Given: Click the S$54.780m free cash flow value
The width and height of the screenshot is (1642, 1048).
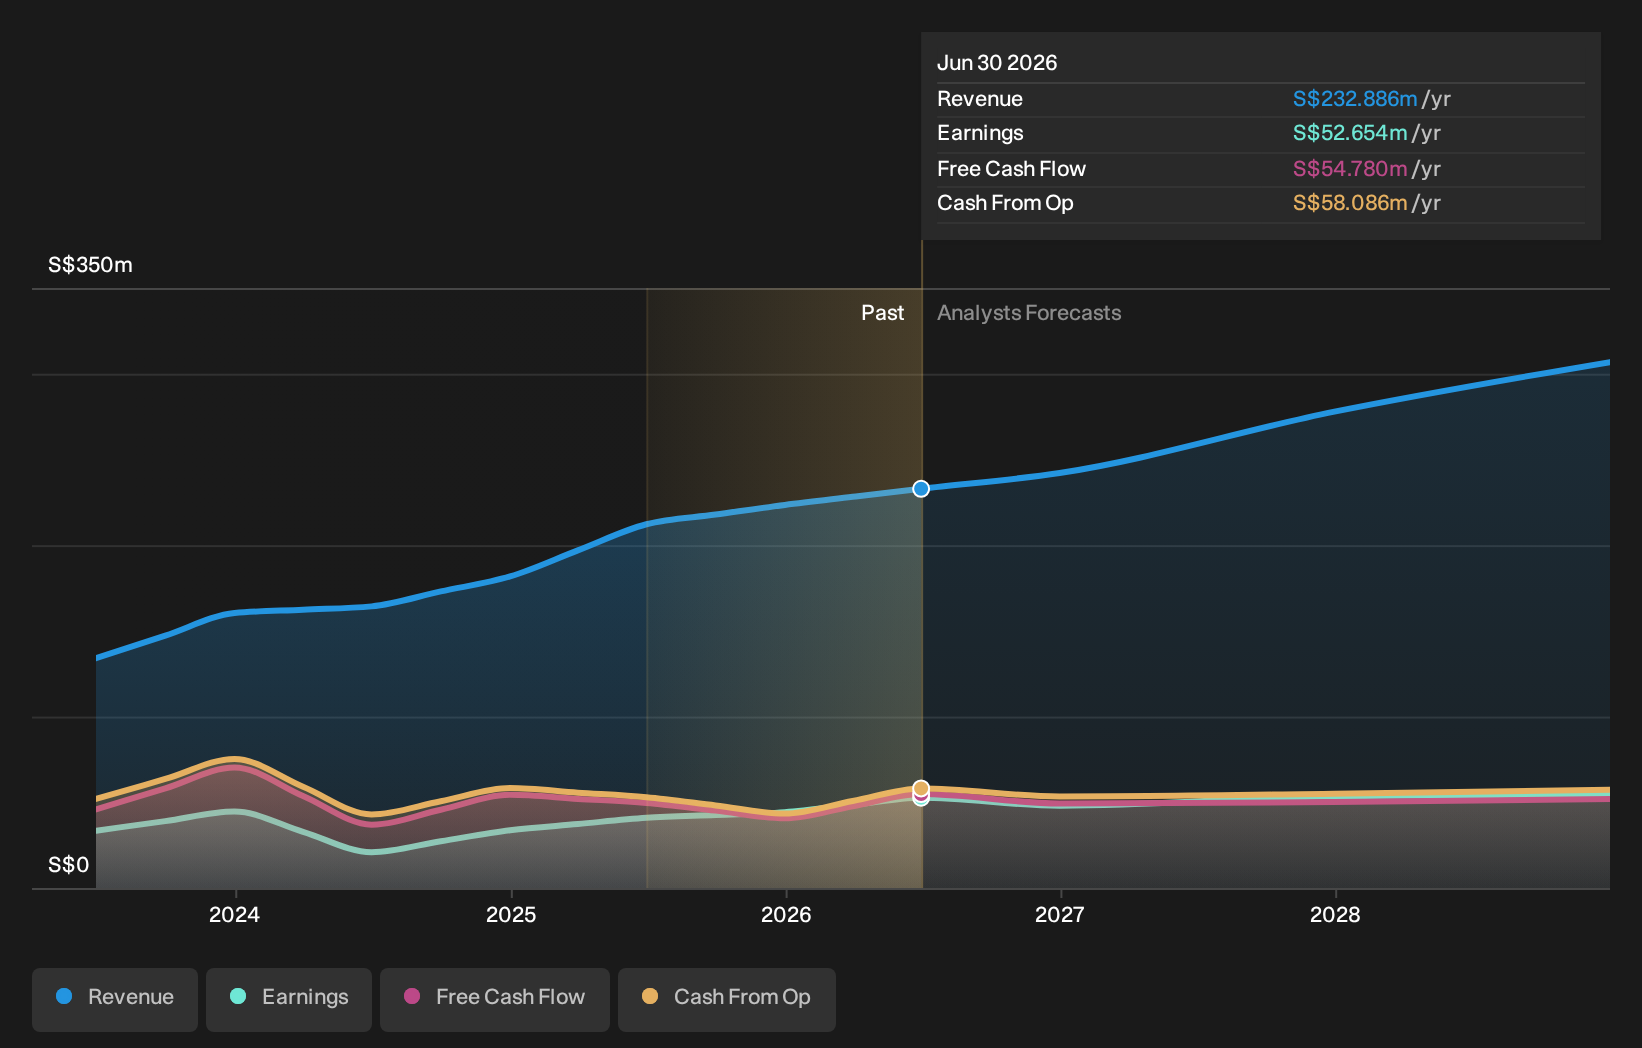Looking at the screenshot, I should point(1350,169).
